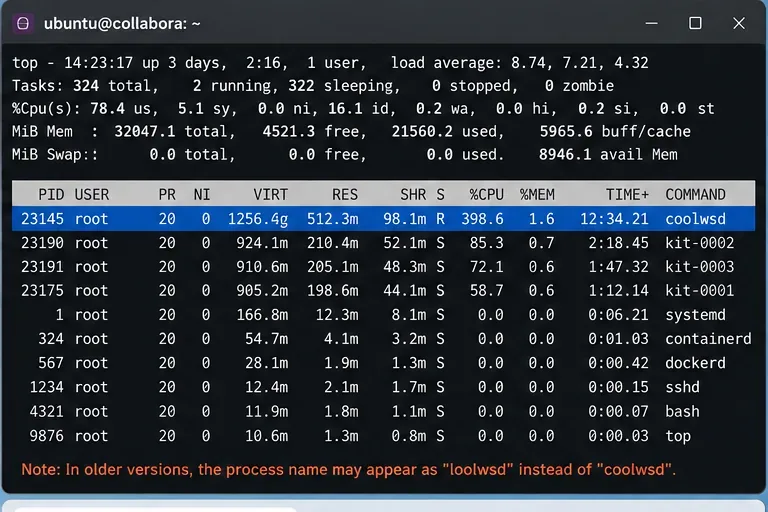Click PID 23145 in highlighted row
768x512 pixels.
[x=42, y=219]
